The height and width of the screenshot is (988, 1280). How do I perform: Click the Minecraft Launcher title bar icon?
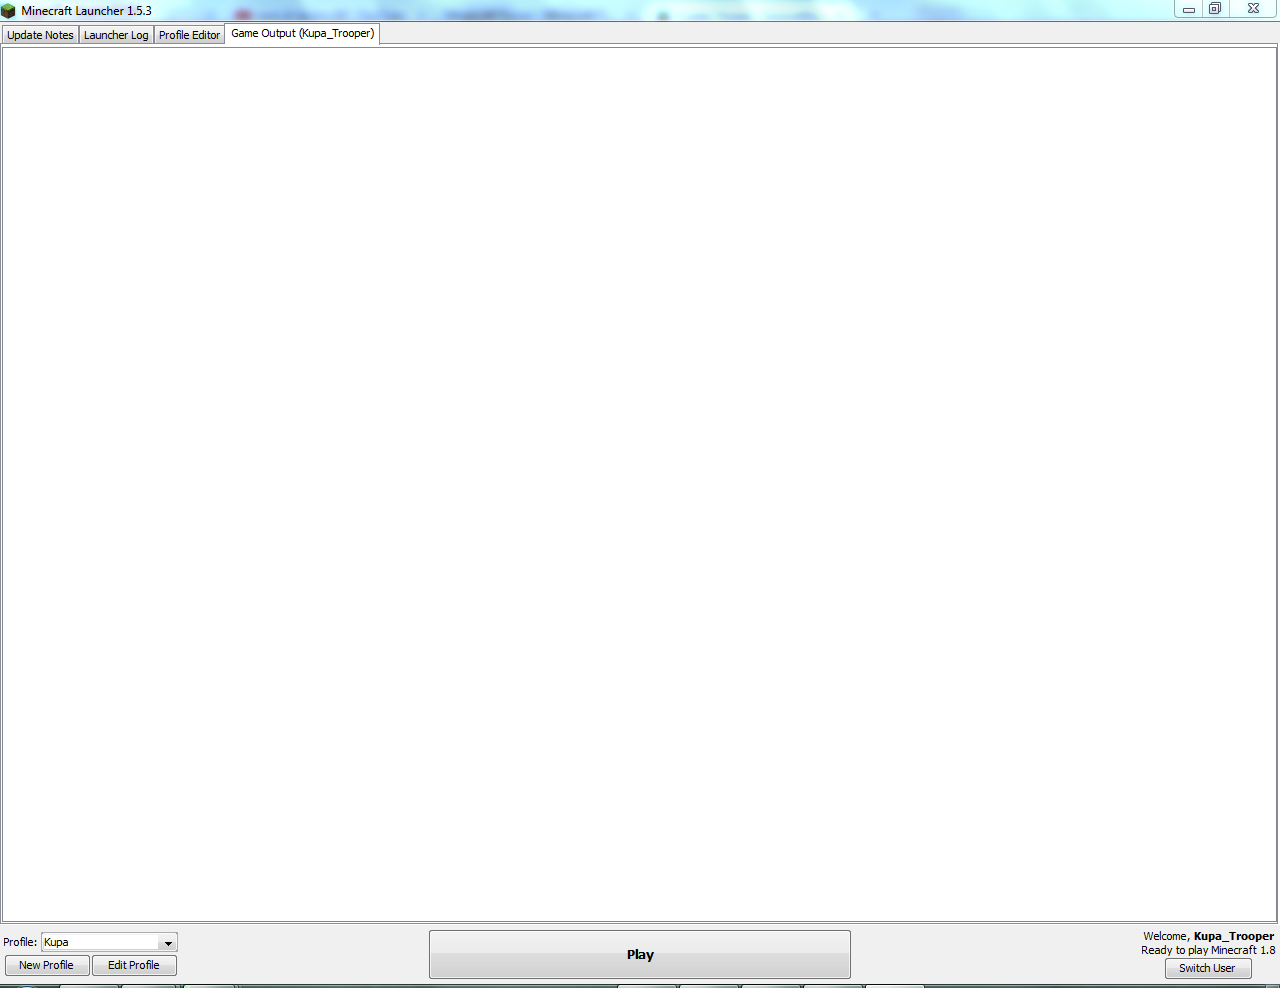pyautogui.click(x=9, y=11)
